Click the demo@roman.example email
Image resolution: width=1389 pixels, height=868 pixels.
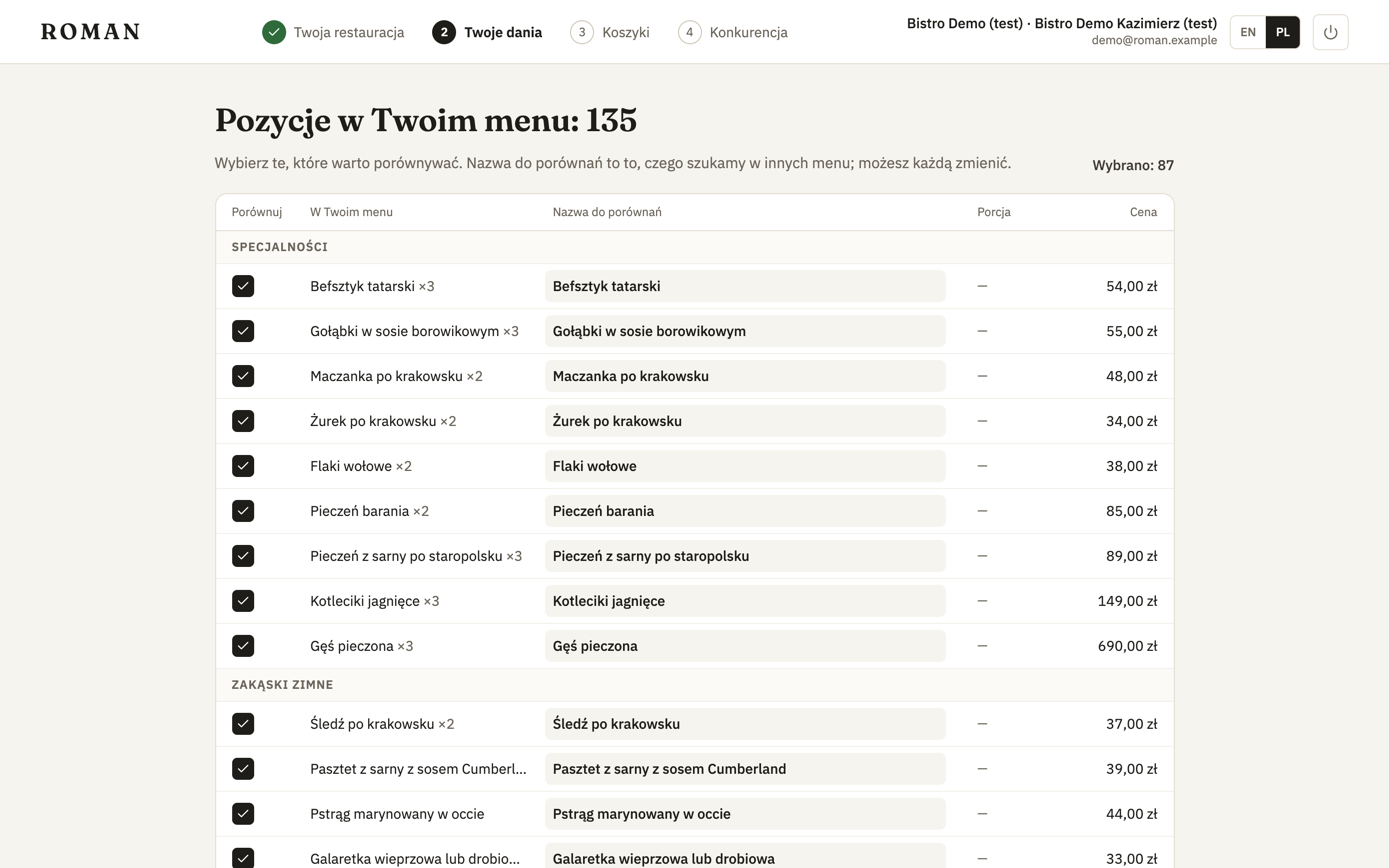(1154, 41)
